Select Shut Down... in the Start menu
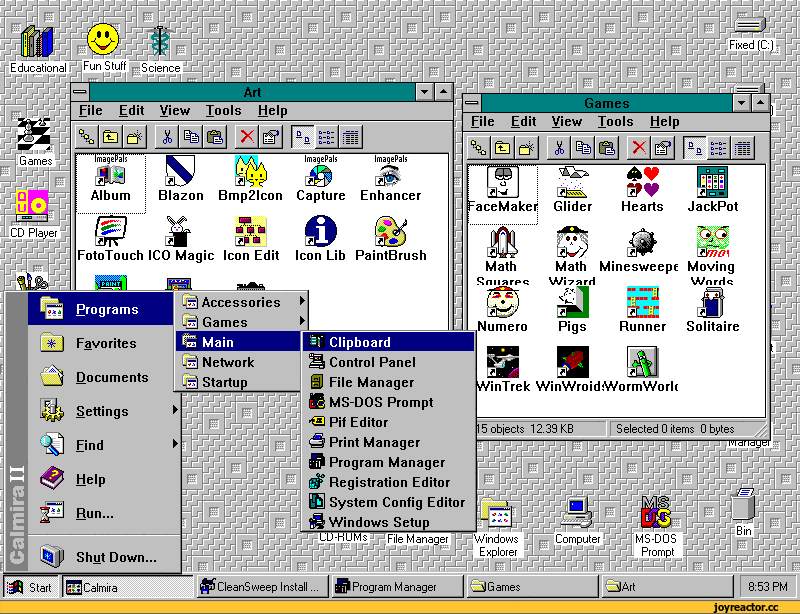The width and height of the screenshot is (800, 614). [x=104, y=557]
